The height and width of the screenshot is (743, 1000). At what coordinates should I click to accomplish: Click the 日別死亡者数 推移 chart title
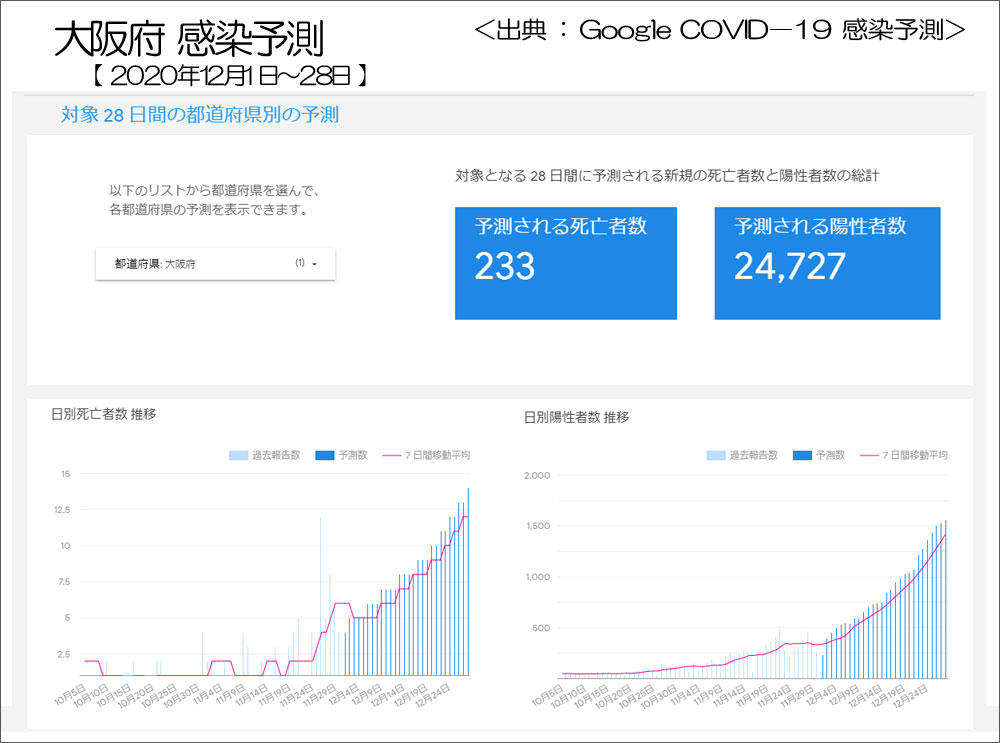click(103, 414)
